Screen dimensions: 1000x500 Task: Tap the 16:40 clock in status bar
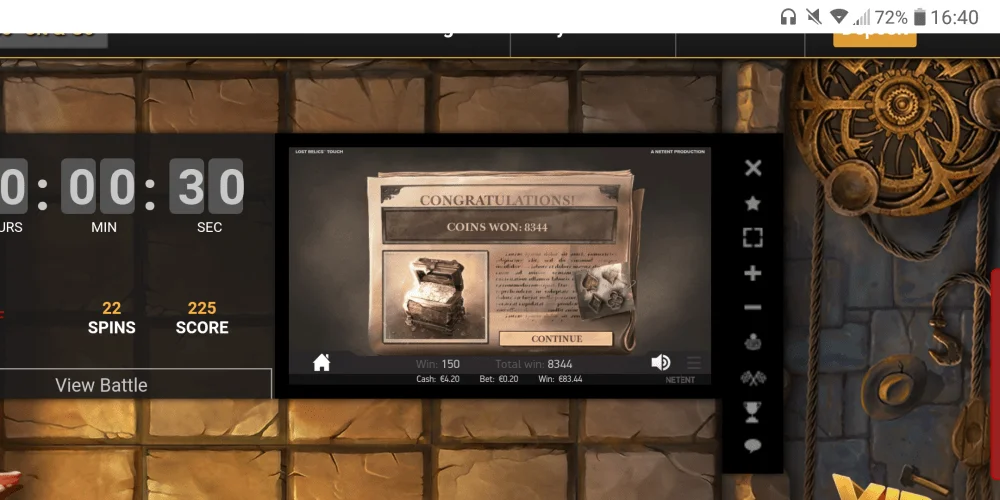pos(954,17)
